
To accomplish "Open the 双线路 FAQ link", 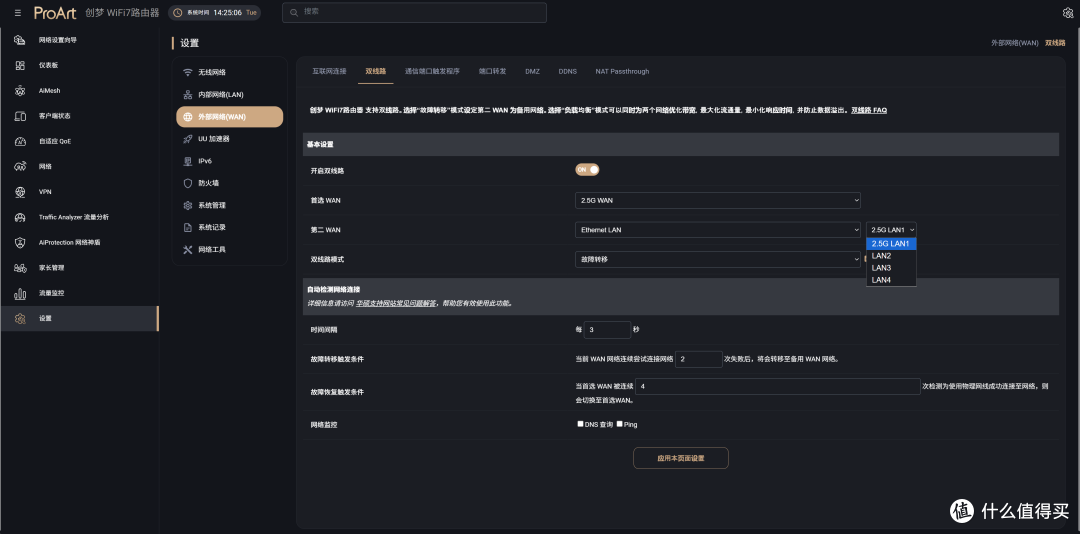I will pos(869,110).
